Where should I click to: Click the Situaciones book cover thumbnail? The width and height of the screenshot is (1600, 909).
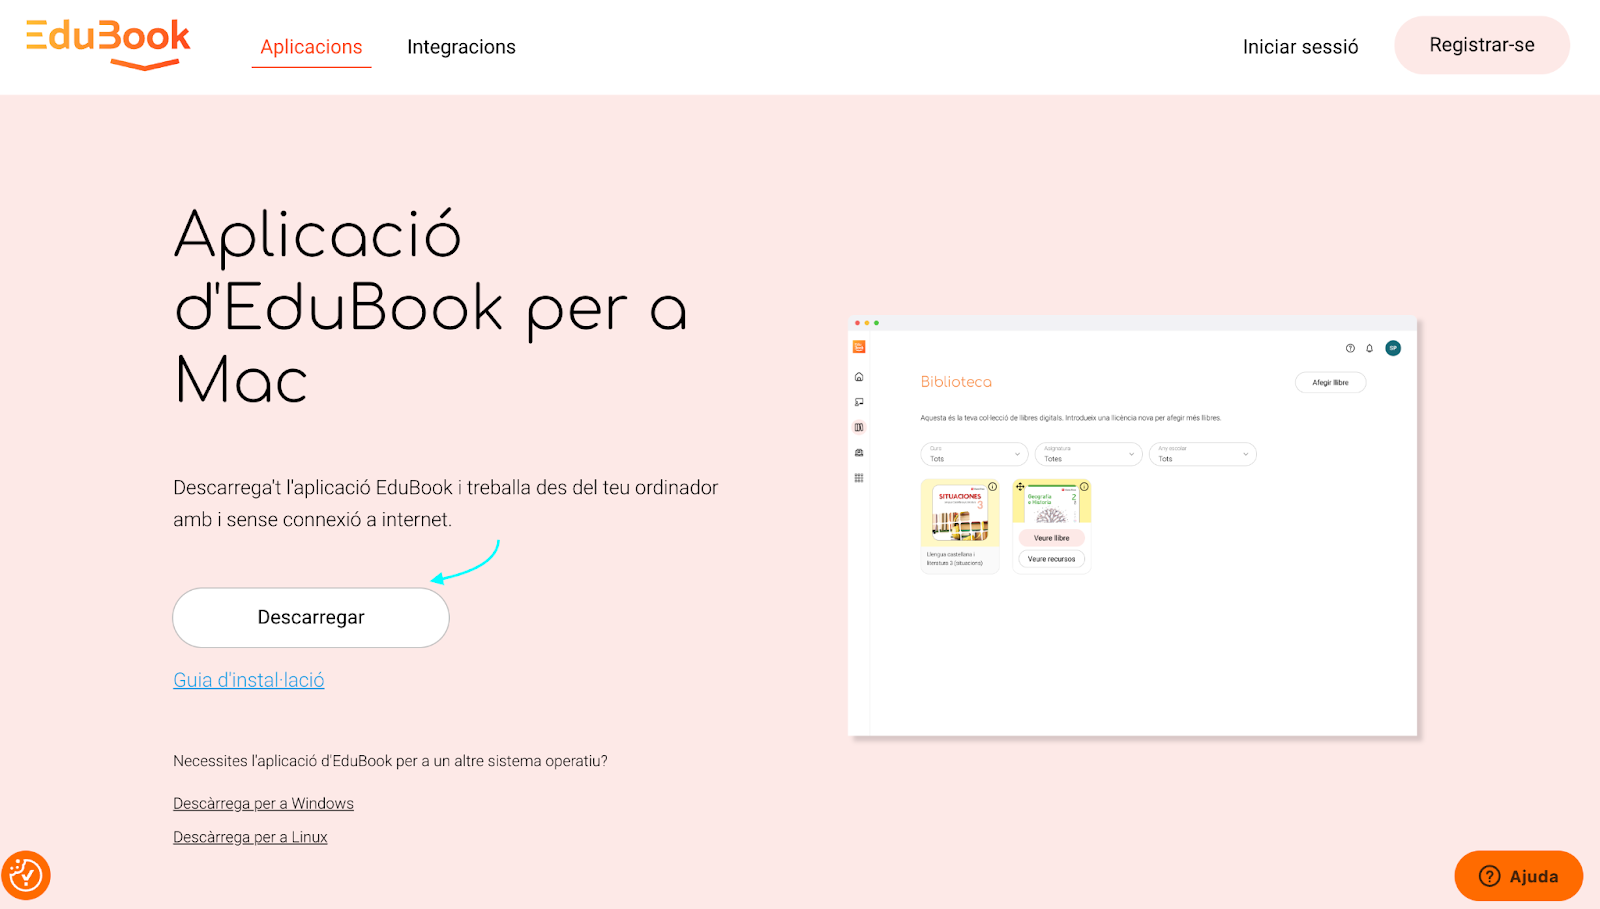coord(960,513)
